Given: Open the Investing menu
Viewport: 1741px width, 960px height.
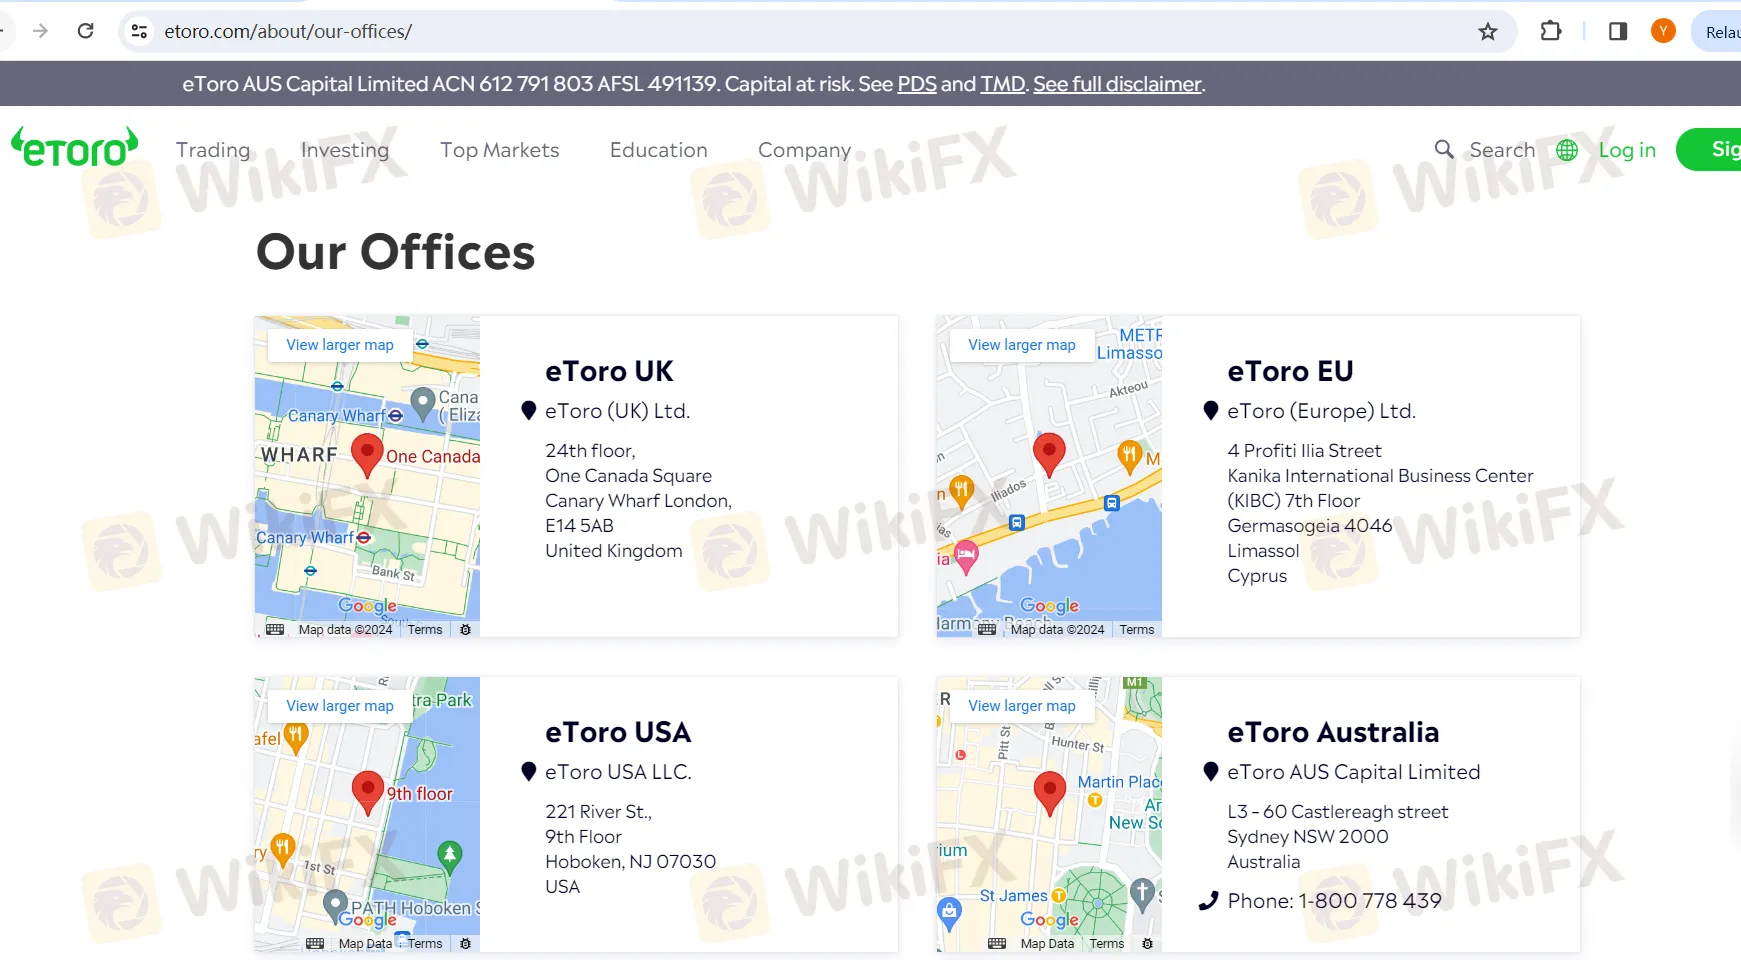Looking at the screenshot, I should [x=345, y=150].
